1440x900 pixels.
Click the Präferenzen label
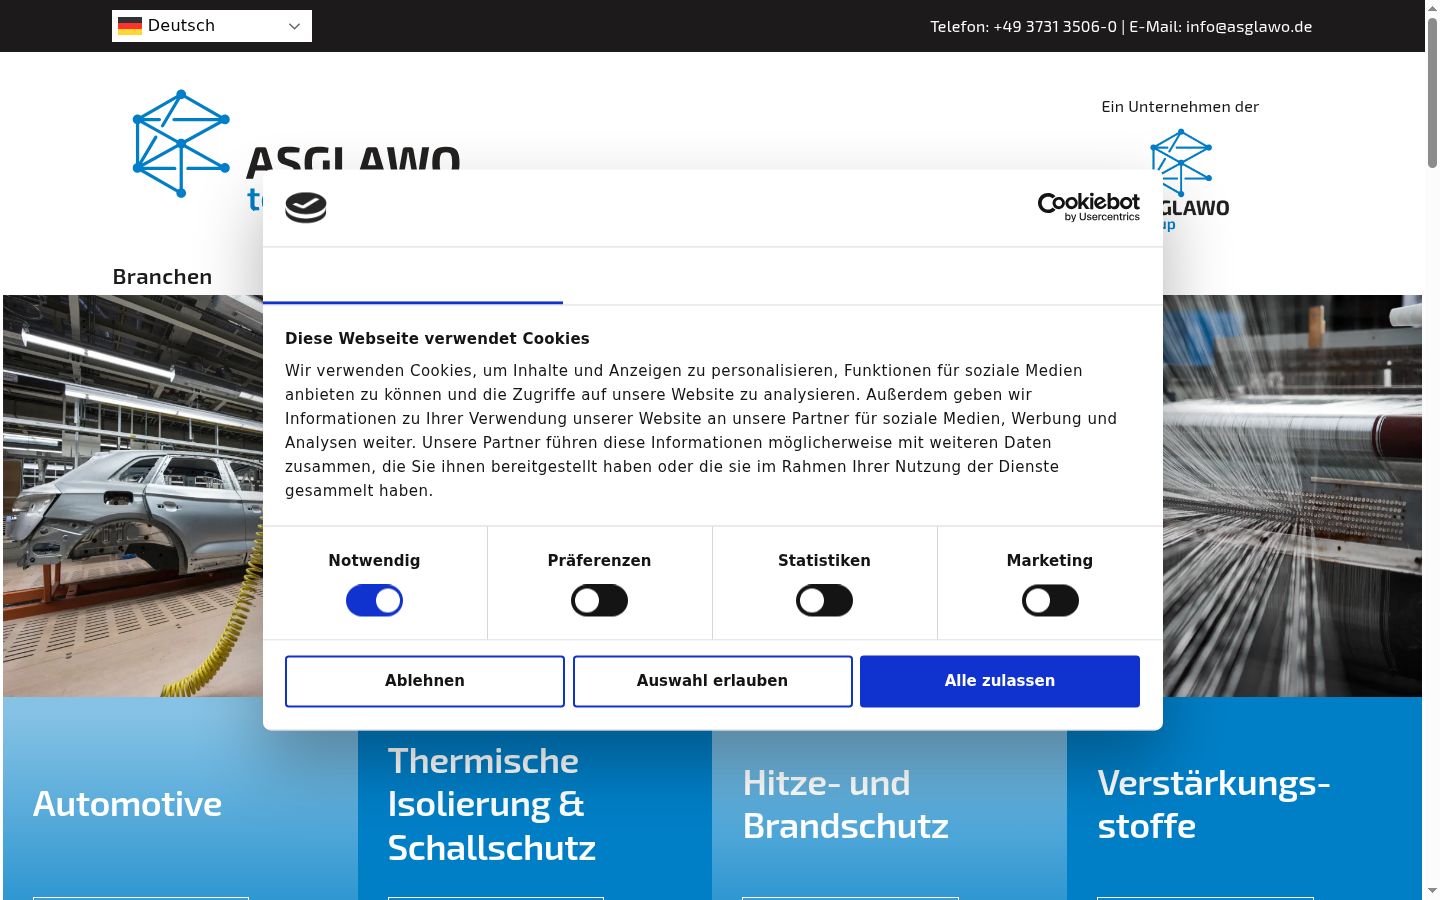[599, 561]
